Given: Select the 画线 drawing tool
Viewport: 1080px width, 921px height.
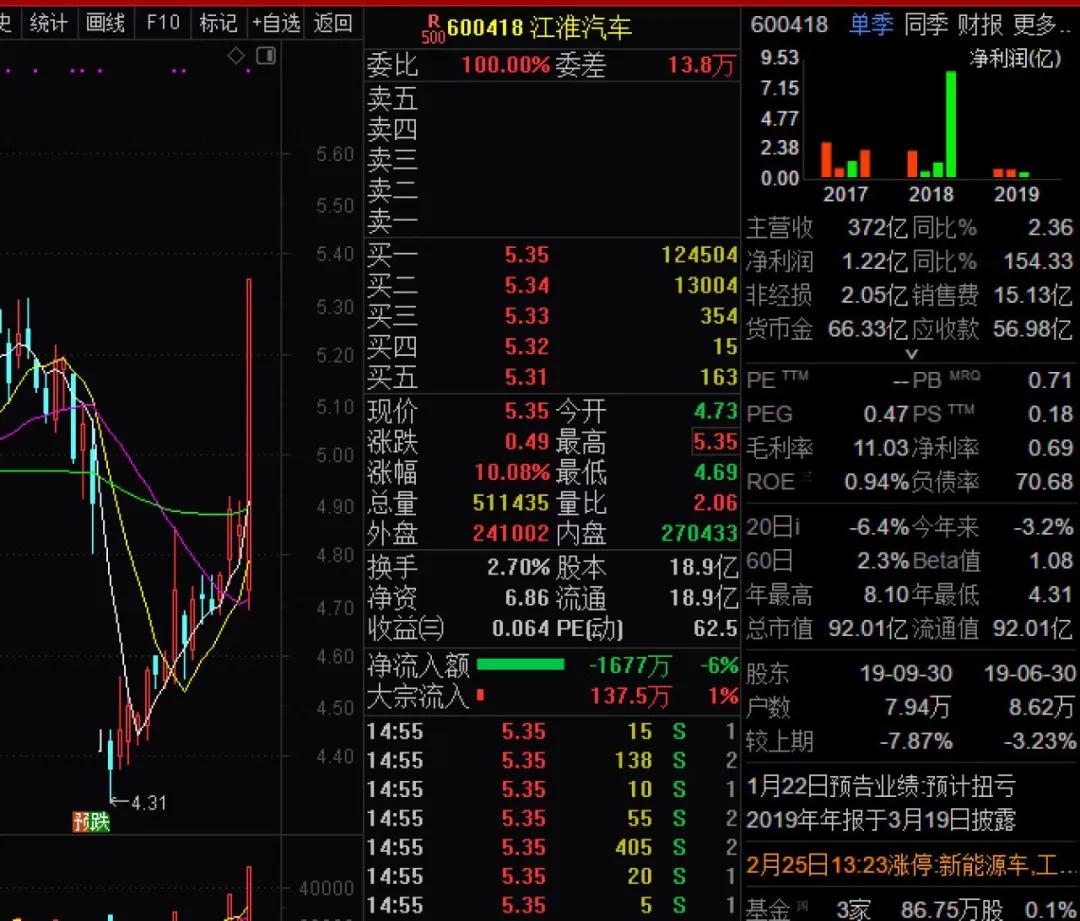Looking at the screenshot, I should pyautogui.click(x=105, y=23).
